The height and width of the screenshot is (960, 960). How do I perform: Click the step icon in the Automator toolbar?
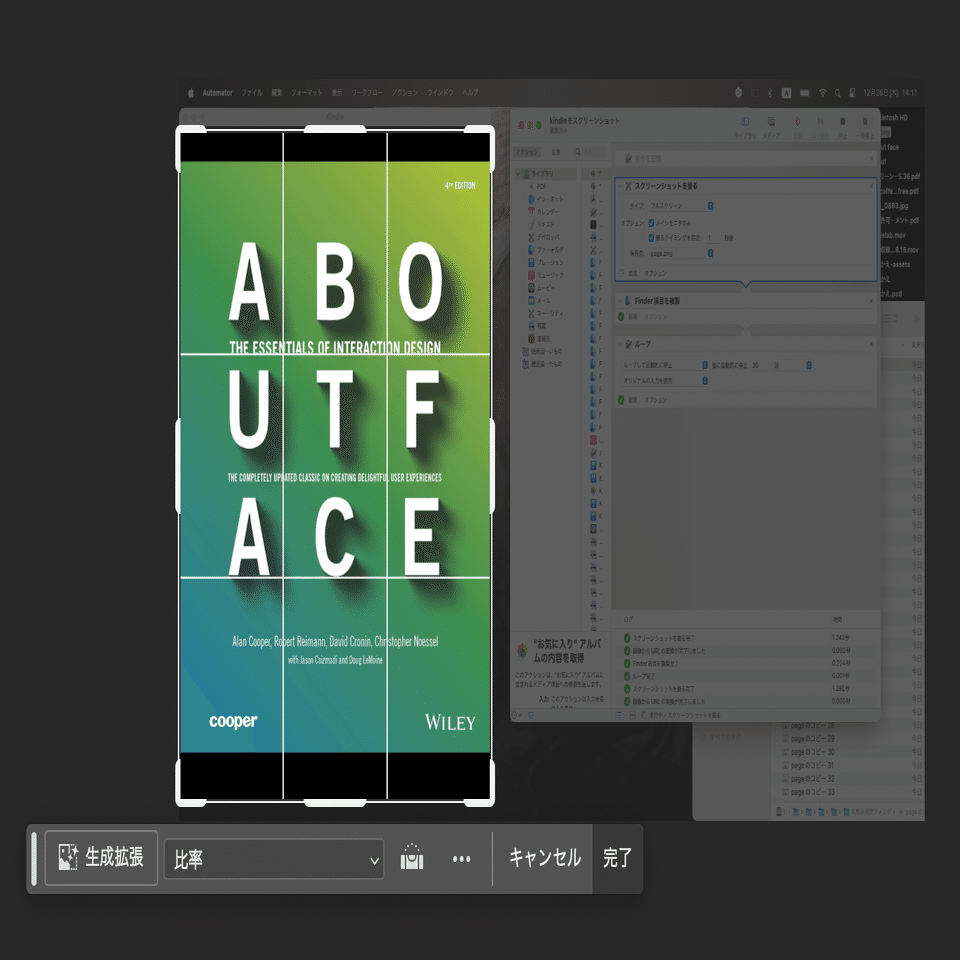click(820, 122)
